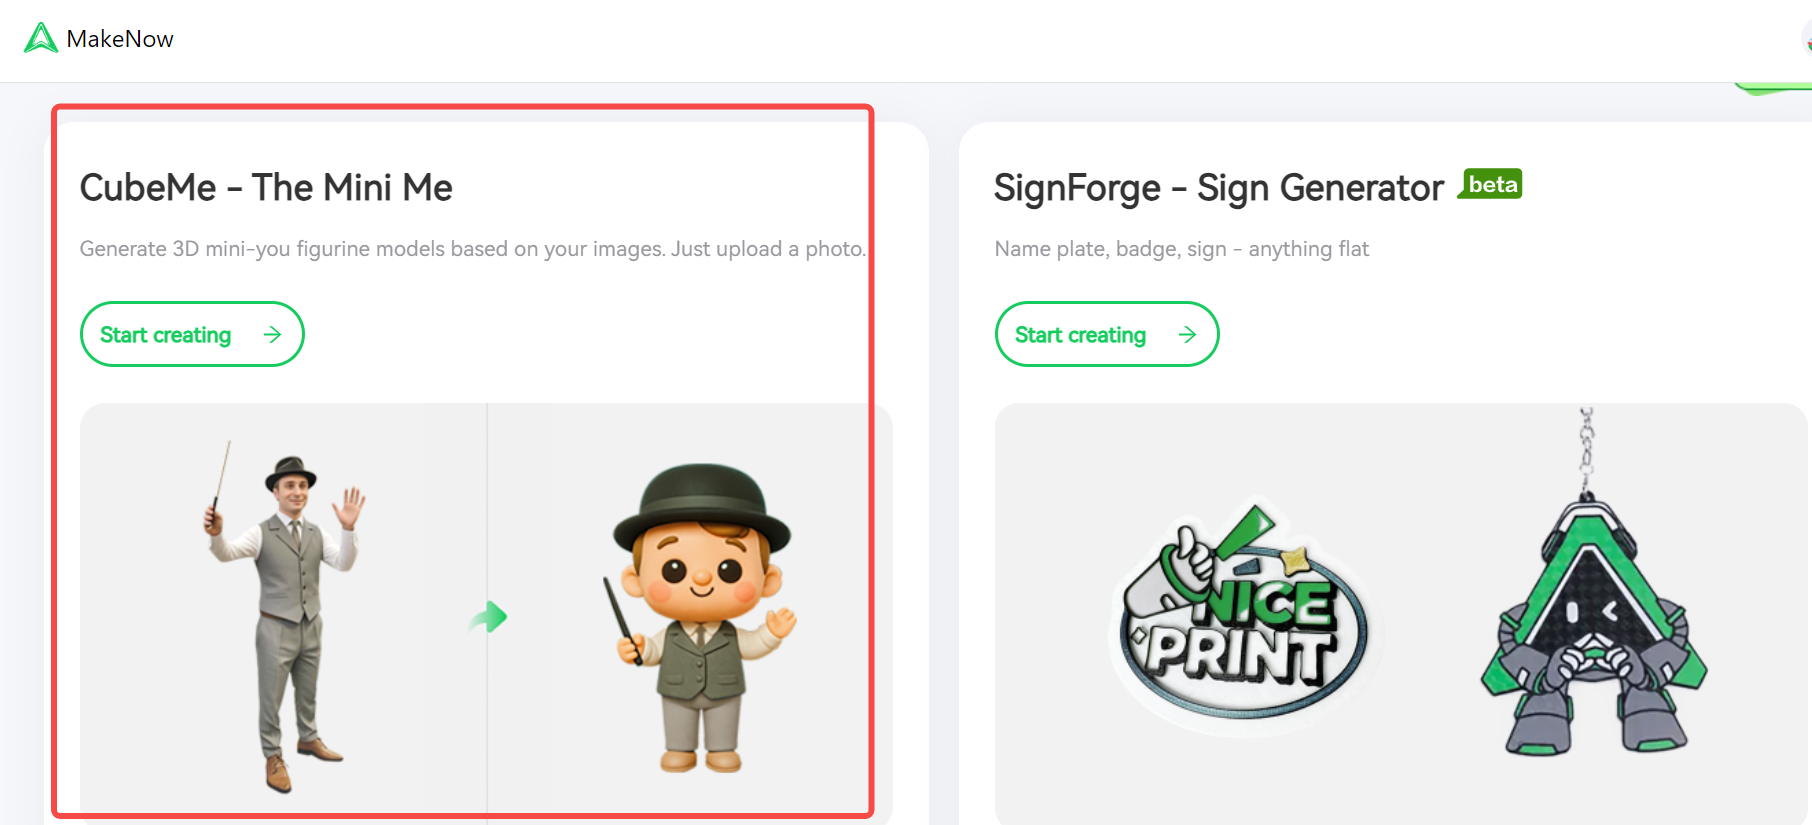The width and height of the screenshot is (1812, 825).
Task: Click the arrow icon in SignForge's Start creating button
Action: [1187, 335]
